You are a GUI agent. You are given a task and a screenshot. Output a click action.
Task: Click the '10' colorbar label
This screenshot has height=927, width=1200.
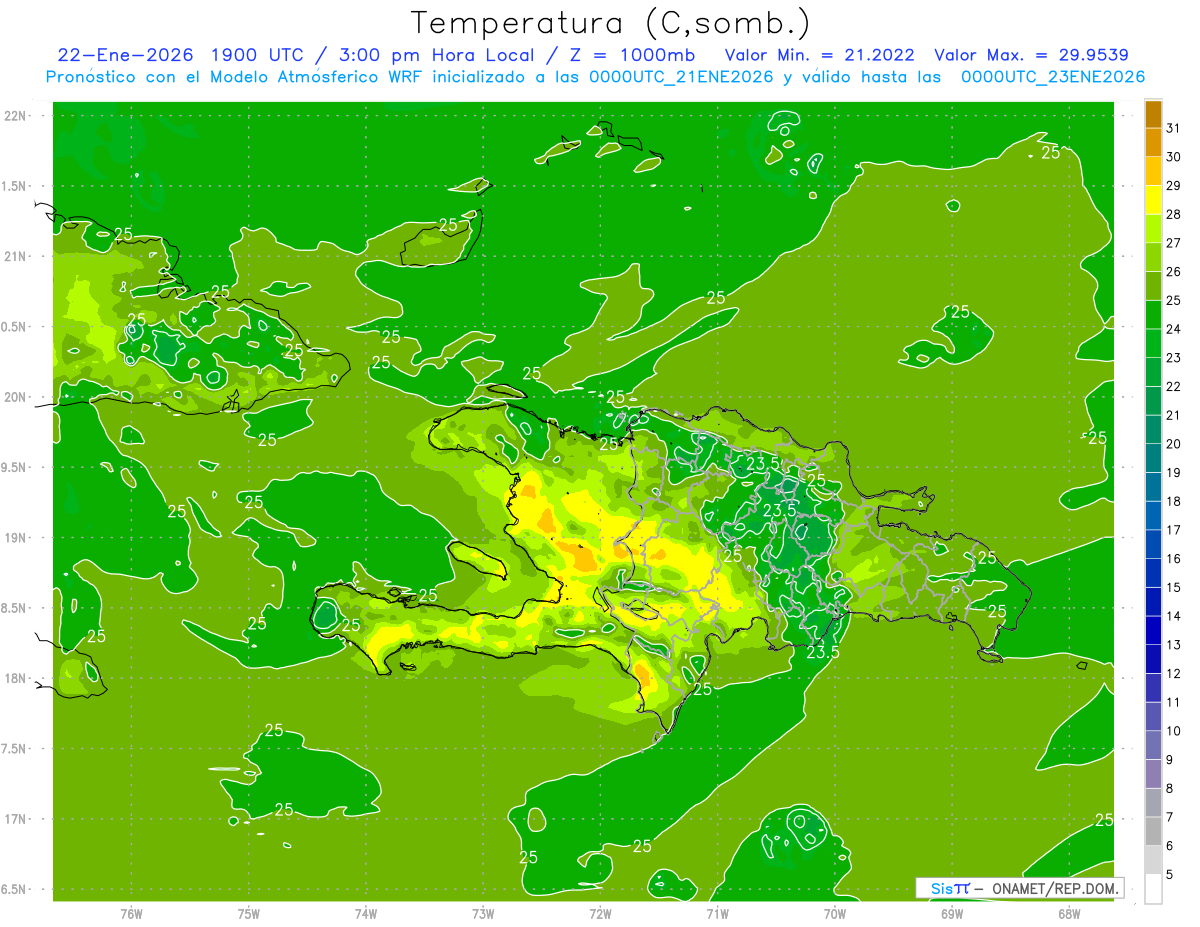1174,731
